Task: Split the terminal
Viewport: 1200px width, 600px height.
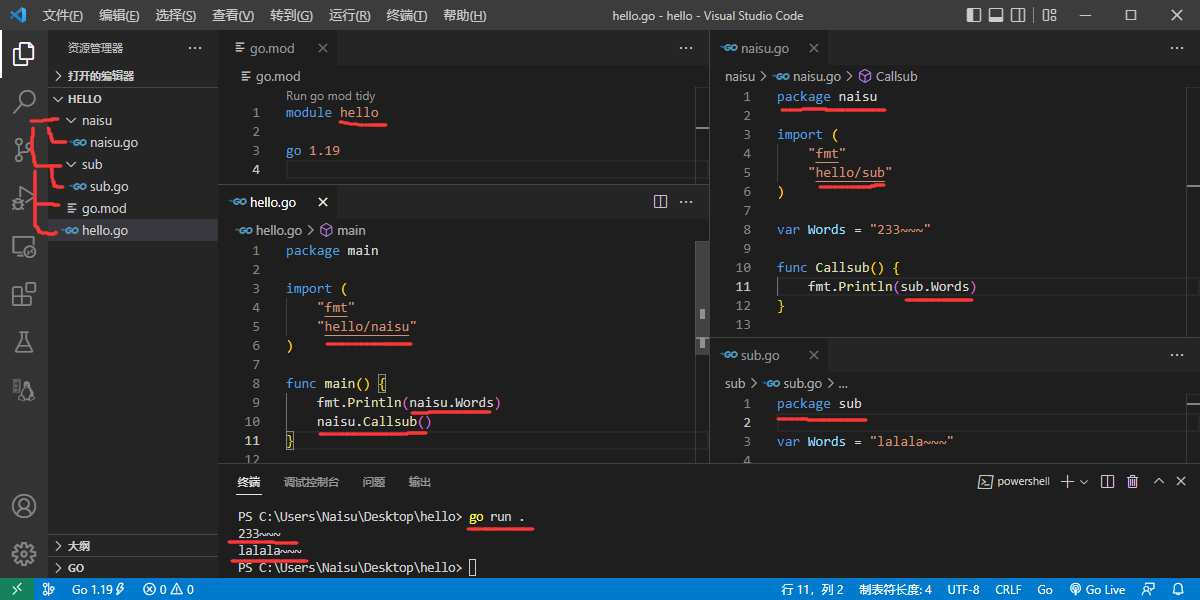Action: (1108, 481)
